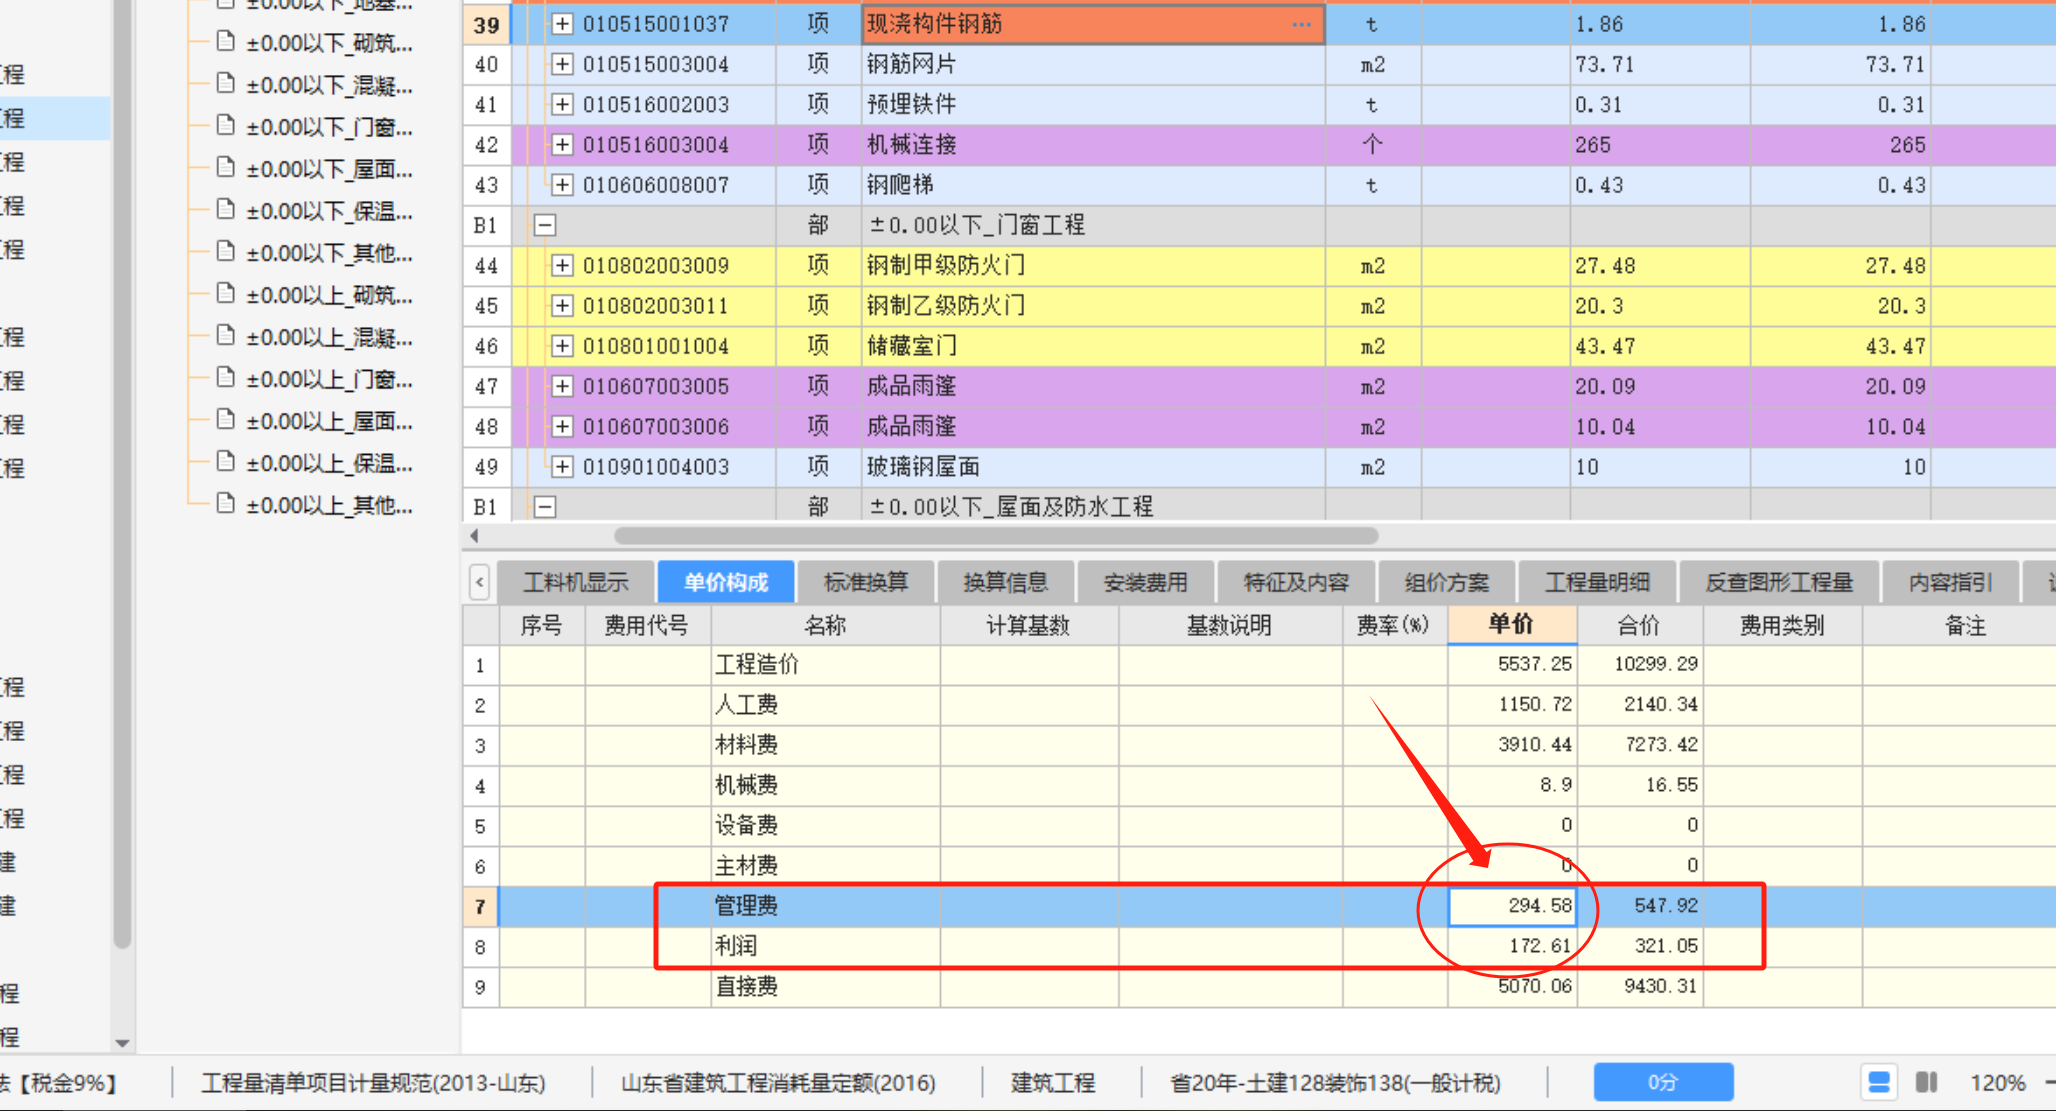Sort by the 单价 column header
The height and width of the screenshot is (1111, 2056).
click(x=1512, y=625)
